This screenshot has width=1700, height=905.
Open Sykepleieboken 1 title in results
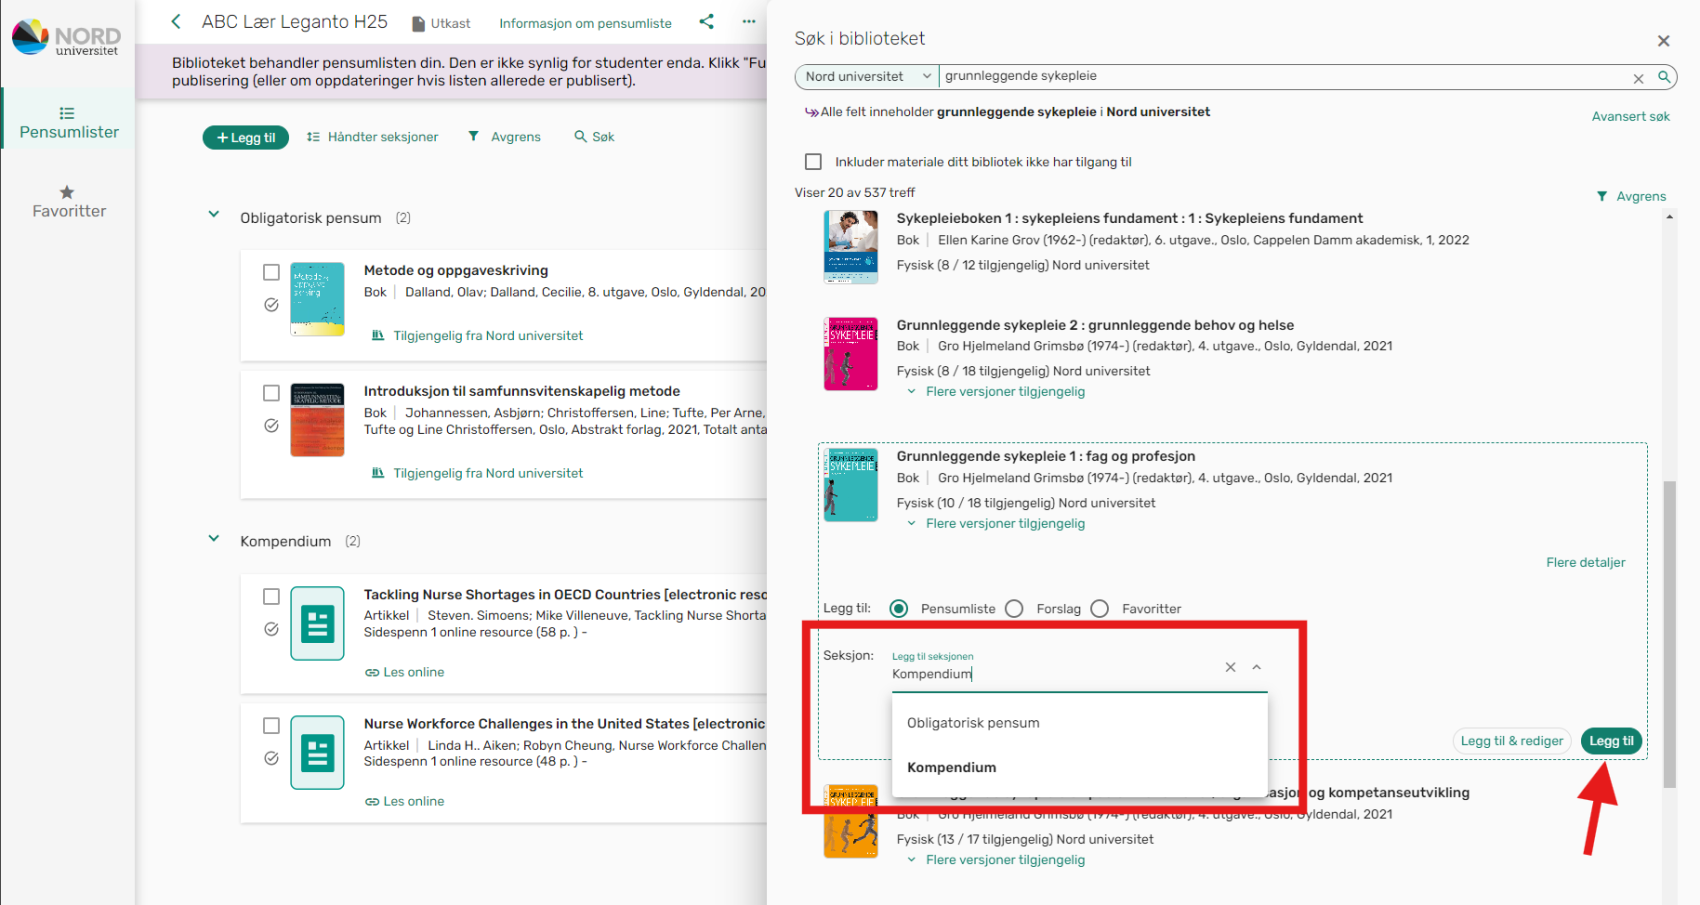tap(1129, 218)
